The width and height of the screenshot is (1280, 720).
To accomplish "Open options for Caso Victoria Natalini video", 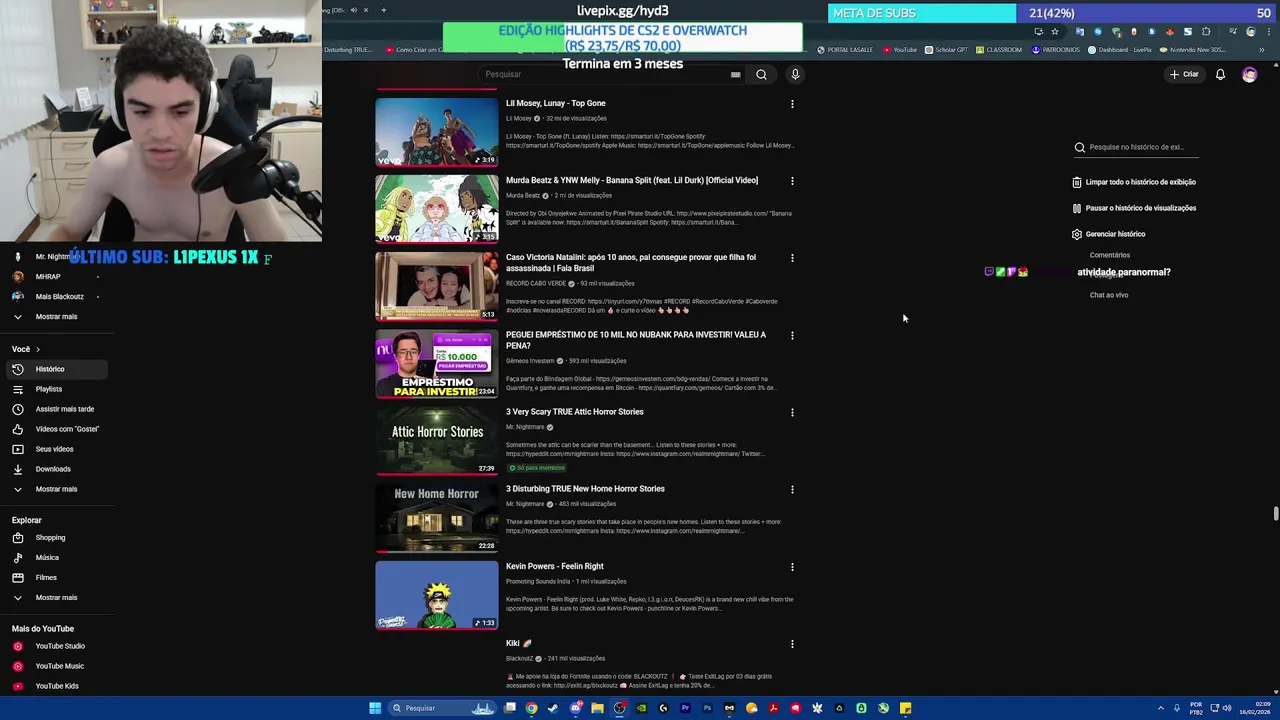I will [x=792, y=258].
